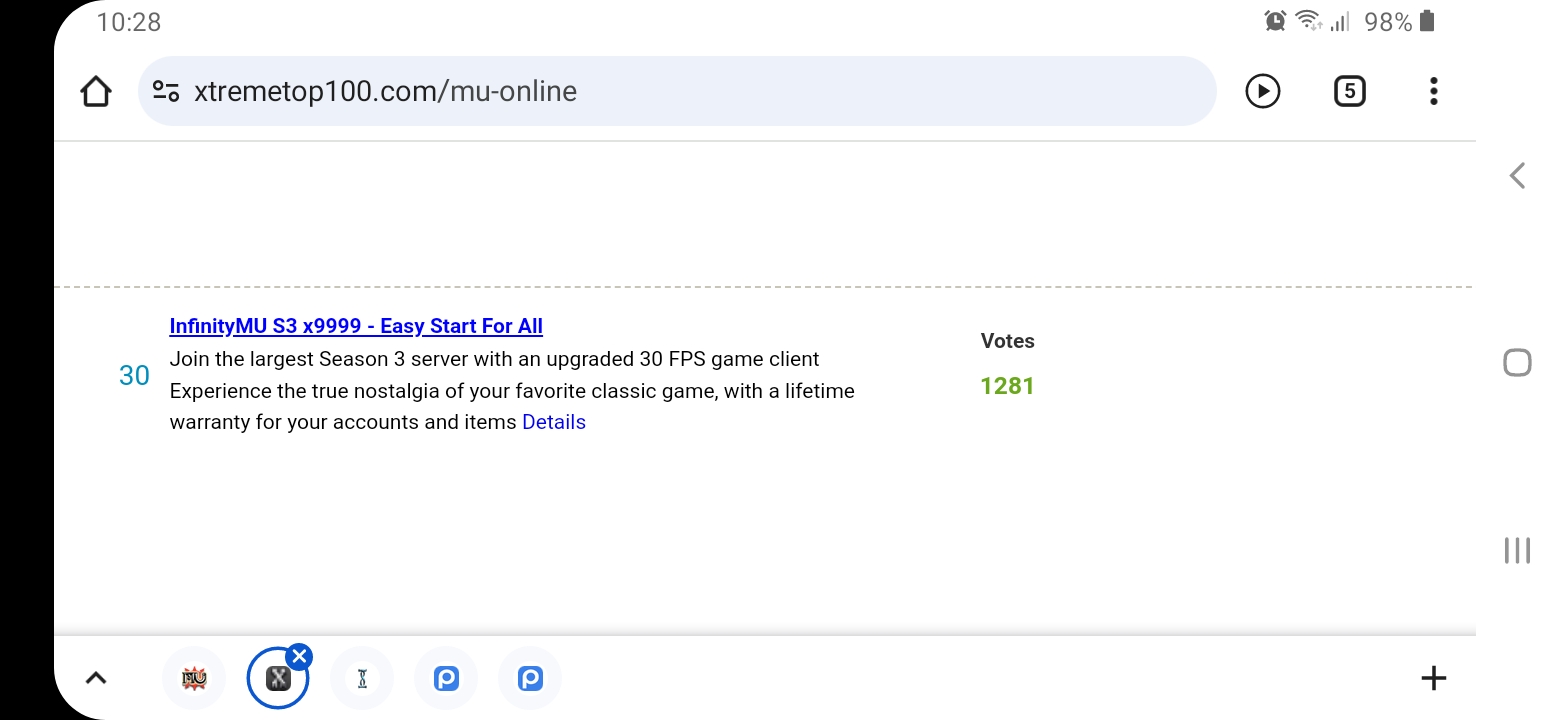Select the active XtremeTop100 tab icon
Screen dimensions: 1560x720
pyautogui.click(x=278, y=678)
